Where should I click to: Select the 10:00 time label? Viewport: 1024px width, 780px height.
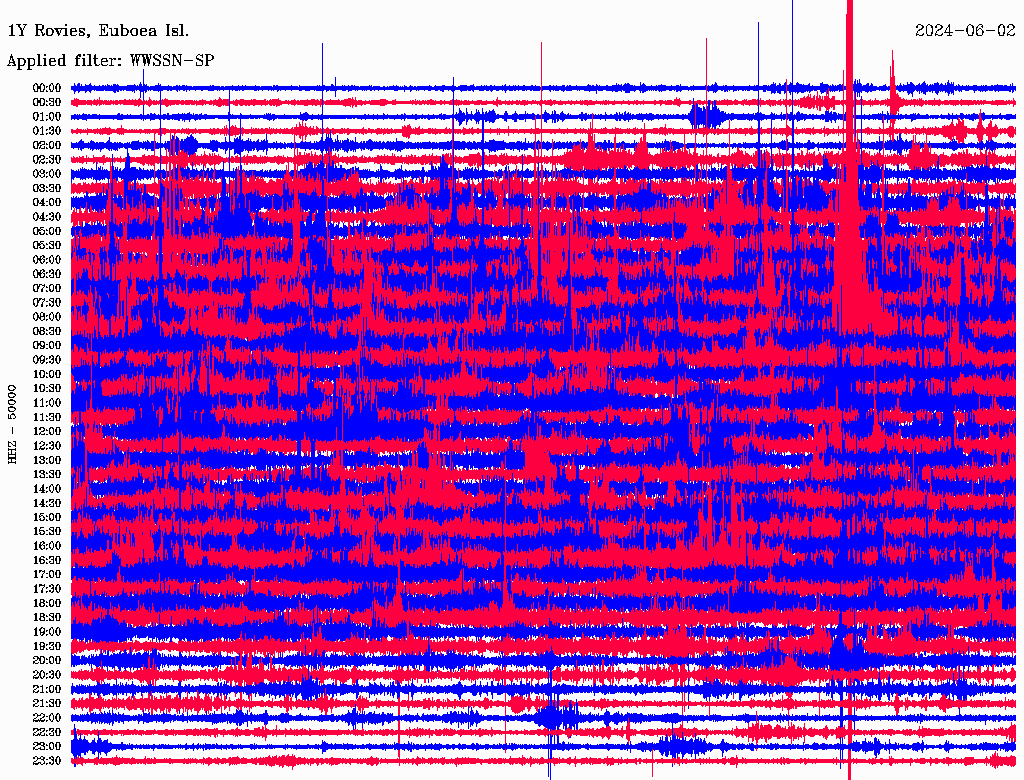click(47, 374)
